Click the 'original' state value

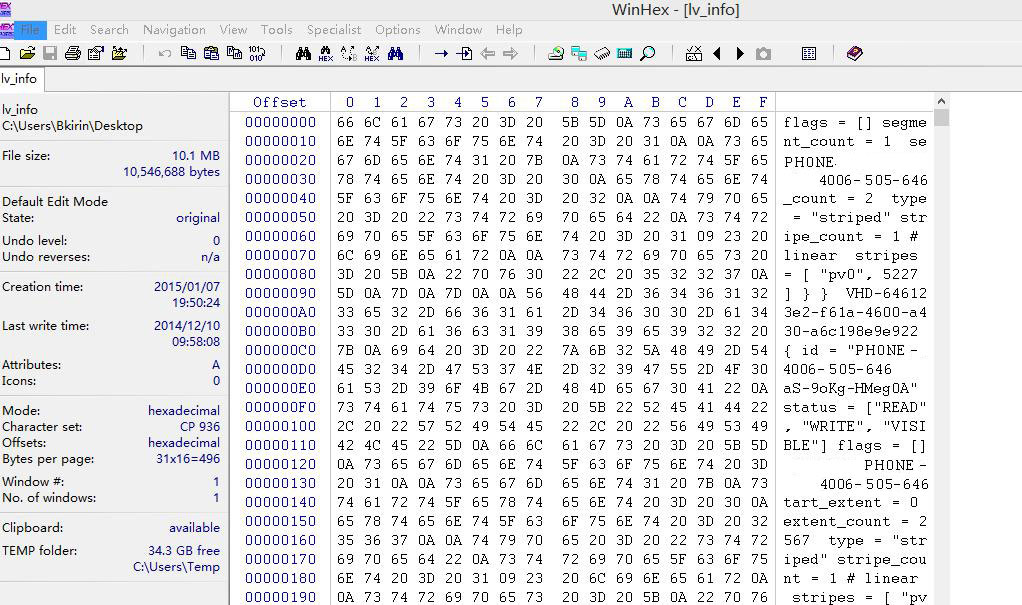pos(197,218)
